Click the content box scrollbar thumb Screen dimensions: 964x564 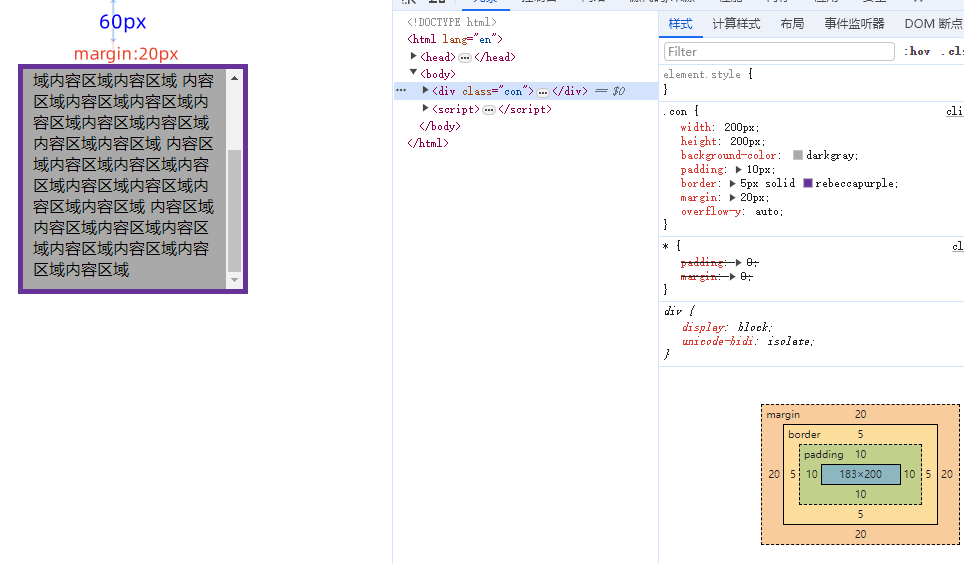point(234,210)
